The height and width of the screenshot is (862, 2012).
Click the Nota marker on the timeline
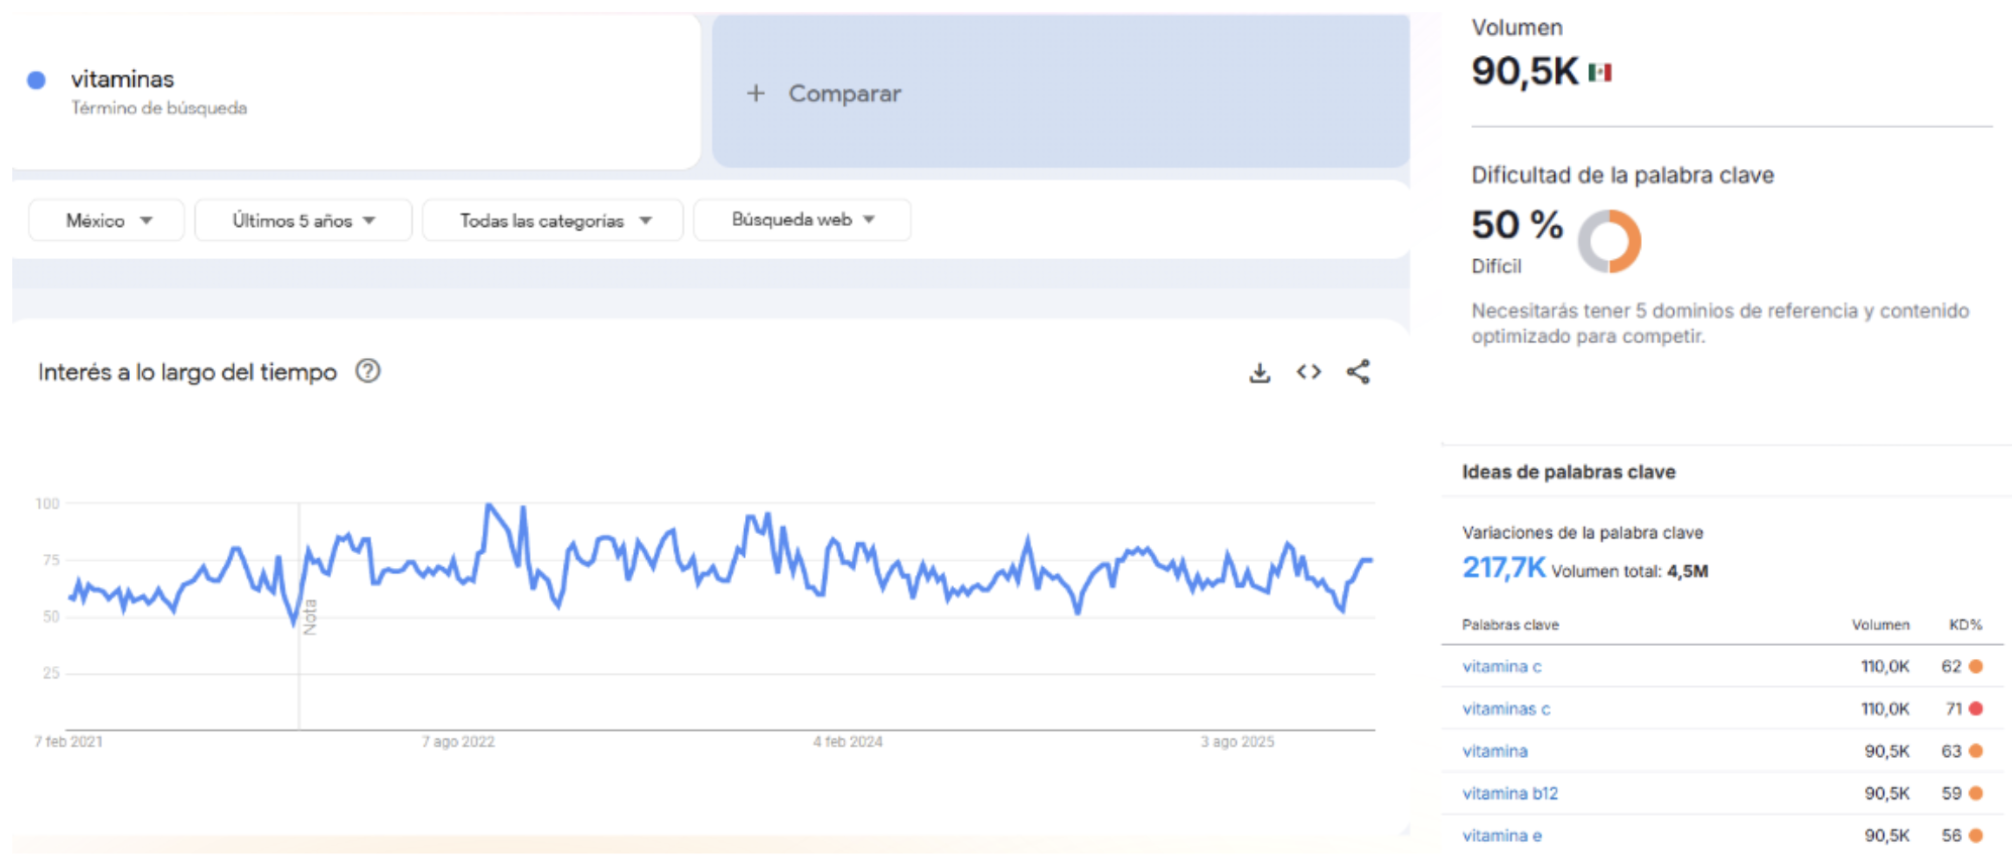click(310, 617)
